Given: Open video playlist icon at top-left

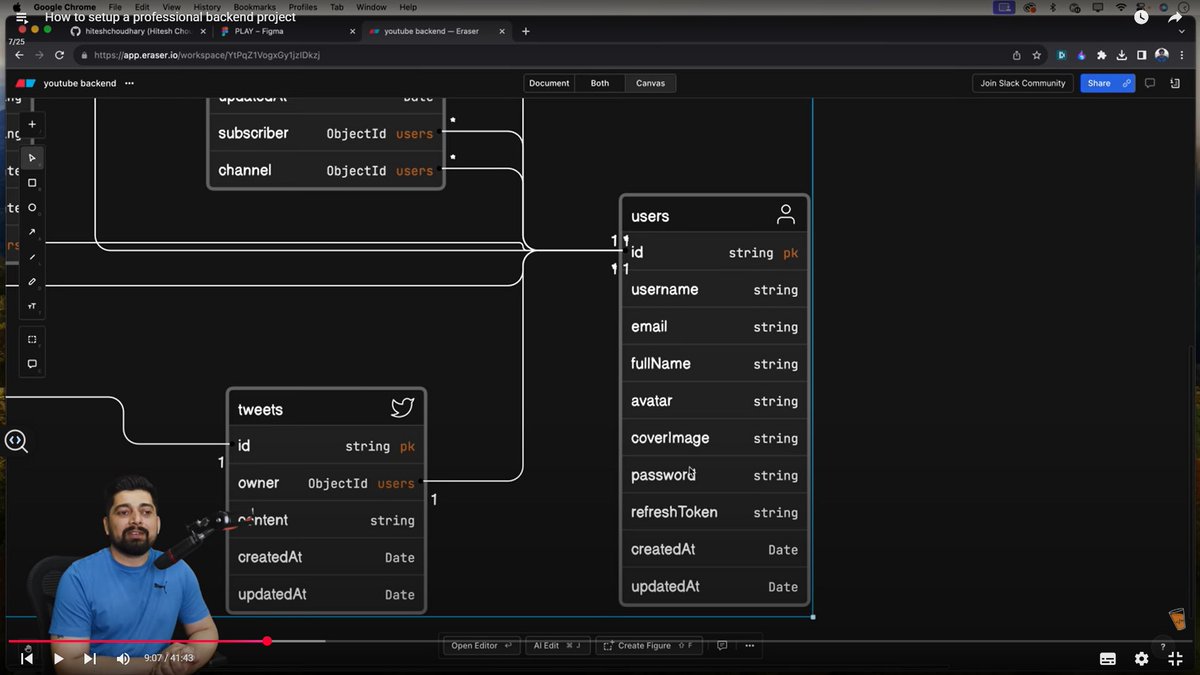Looking at the screenshot, I should tap(21, 18).
